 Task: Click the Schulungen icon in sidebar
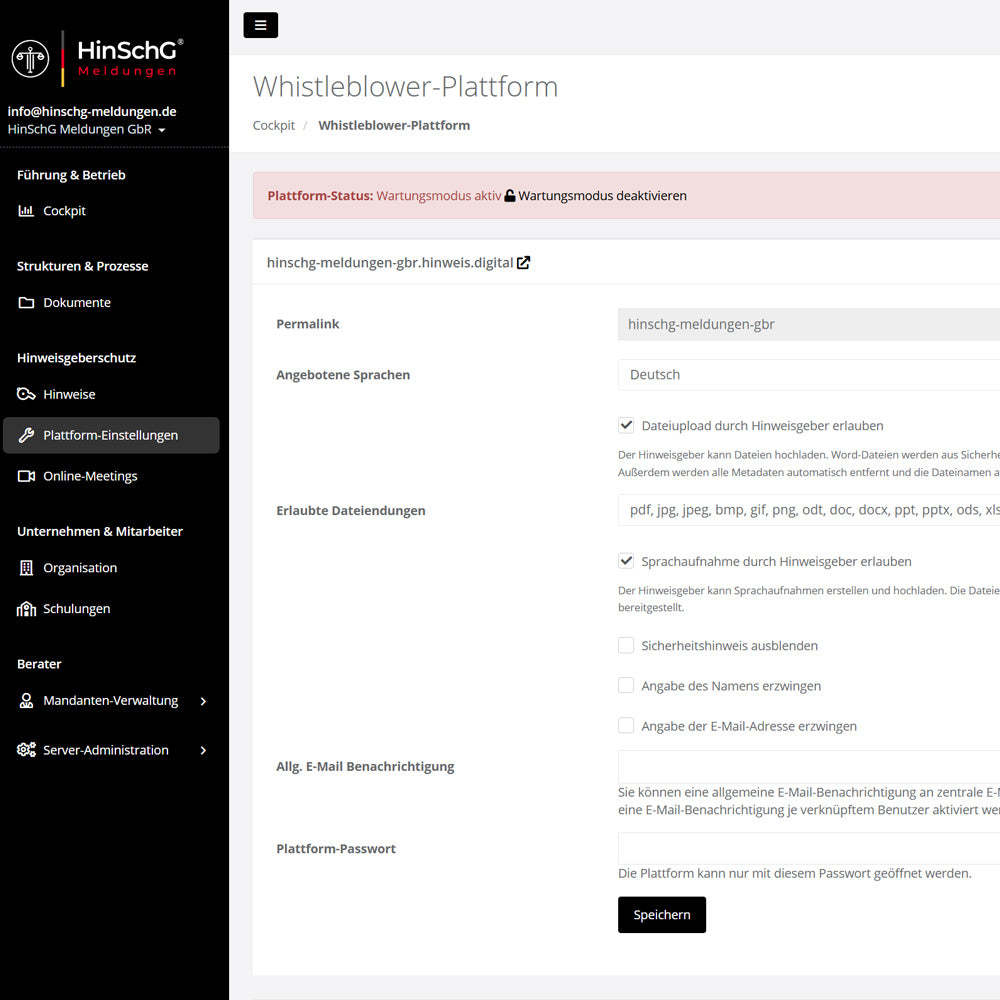pos(26,609)
